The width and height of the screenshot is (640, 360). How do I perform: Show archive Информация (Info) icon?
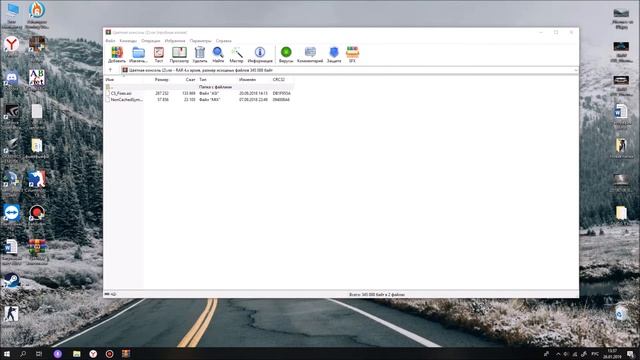coord(260,54)
